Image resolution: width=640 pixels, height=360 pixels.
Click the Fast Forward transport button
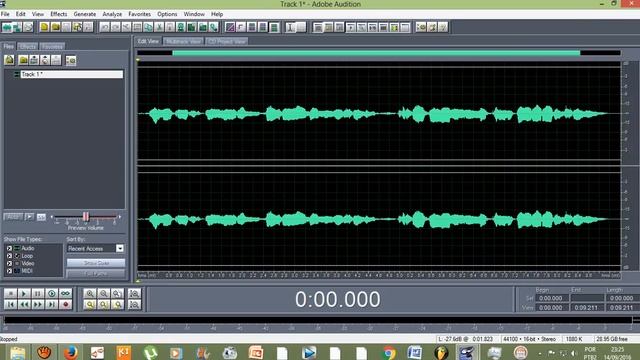[38, 304]
